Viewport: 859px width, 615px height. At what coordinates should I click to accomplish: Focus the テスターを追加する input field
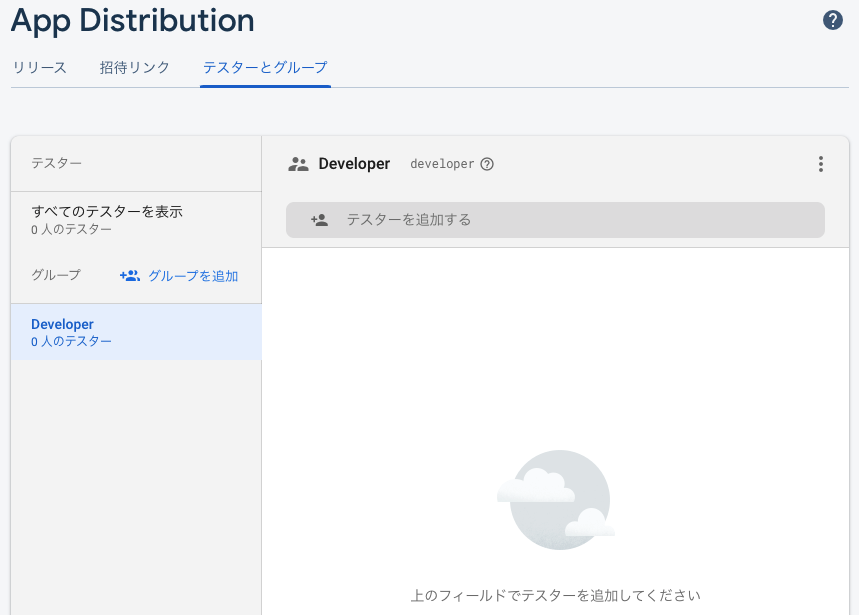pyautogui.click(x=555, y=220)
